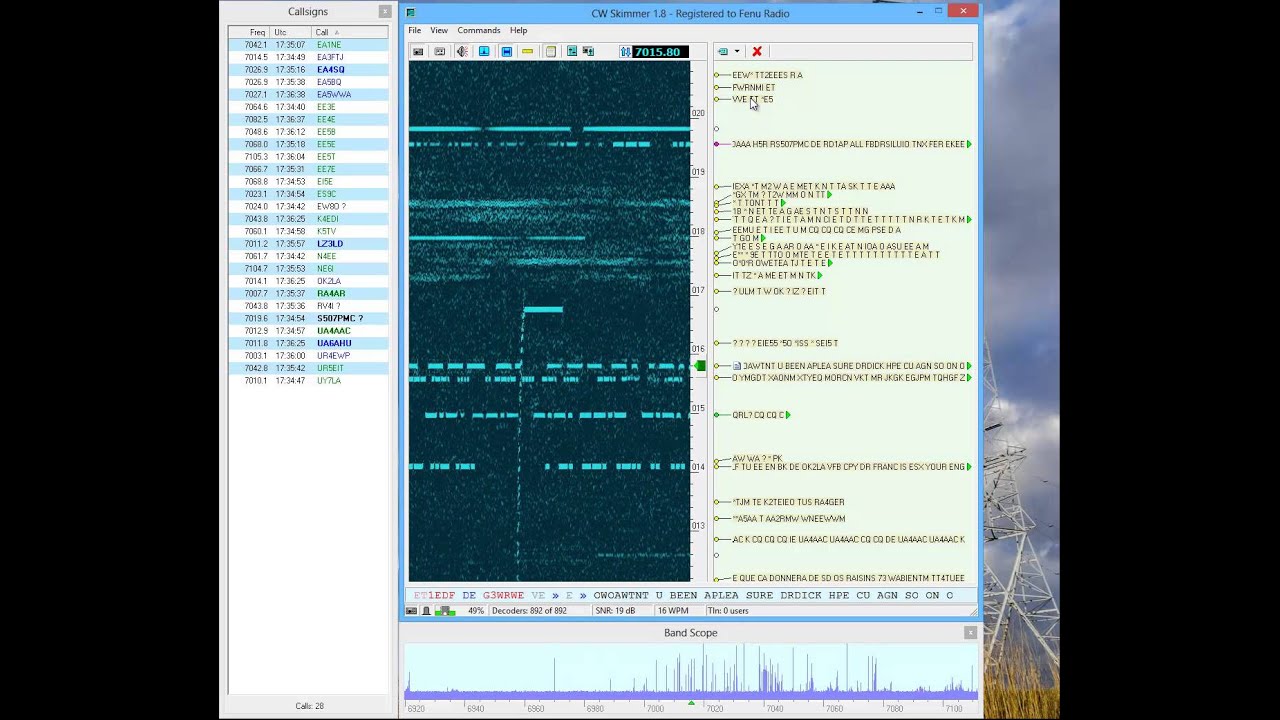Select callsign K4EDI row
This screenshot has width=1280, height=720.
click(308, 219)
